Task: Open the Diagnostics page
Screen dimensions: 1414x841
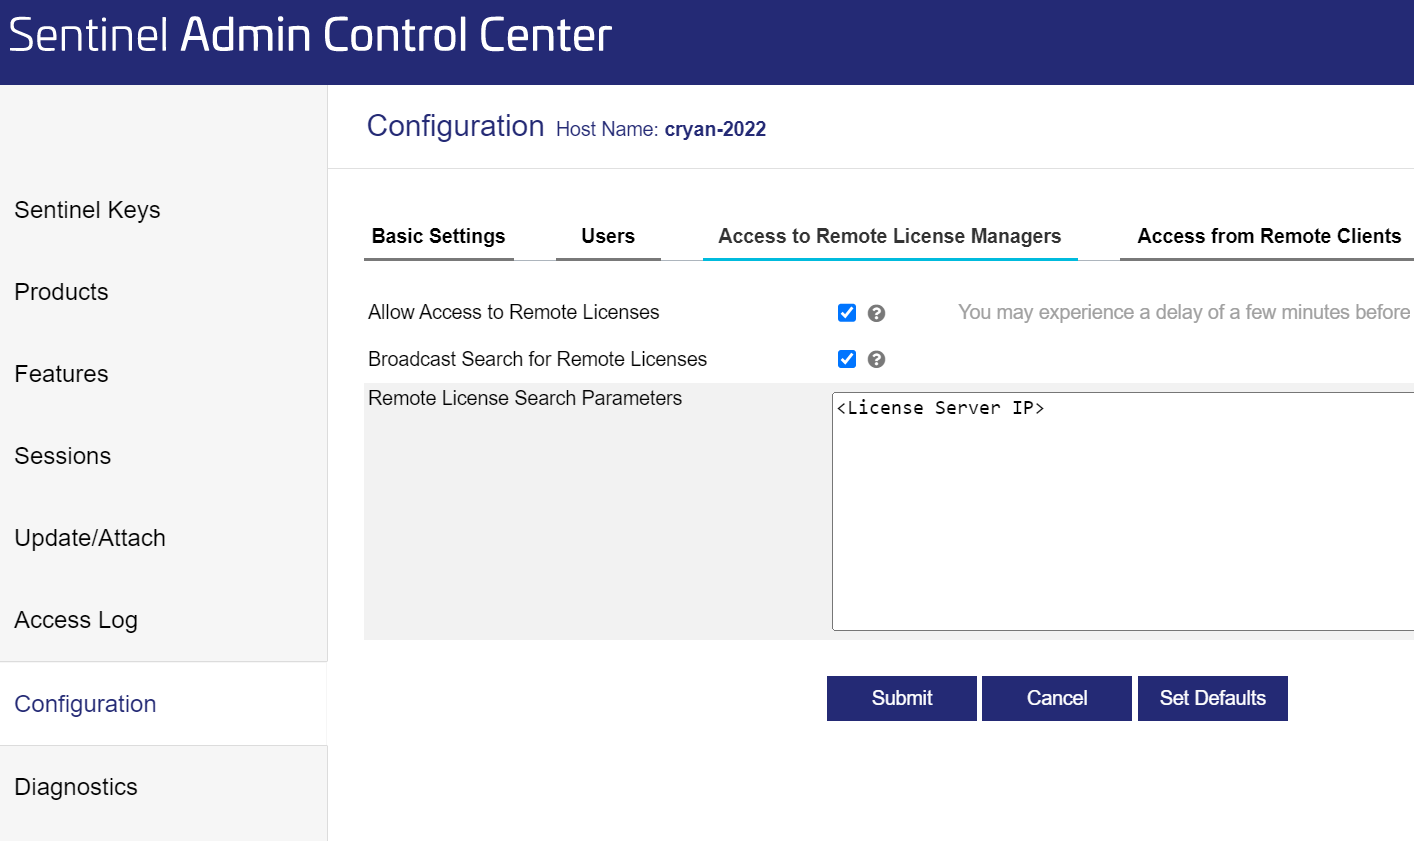Action: pos(75,787)
